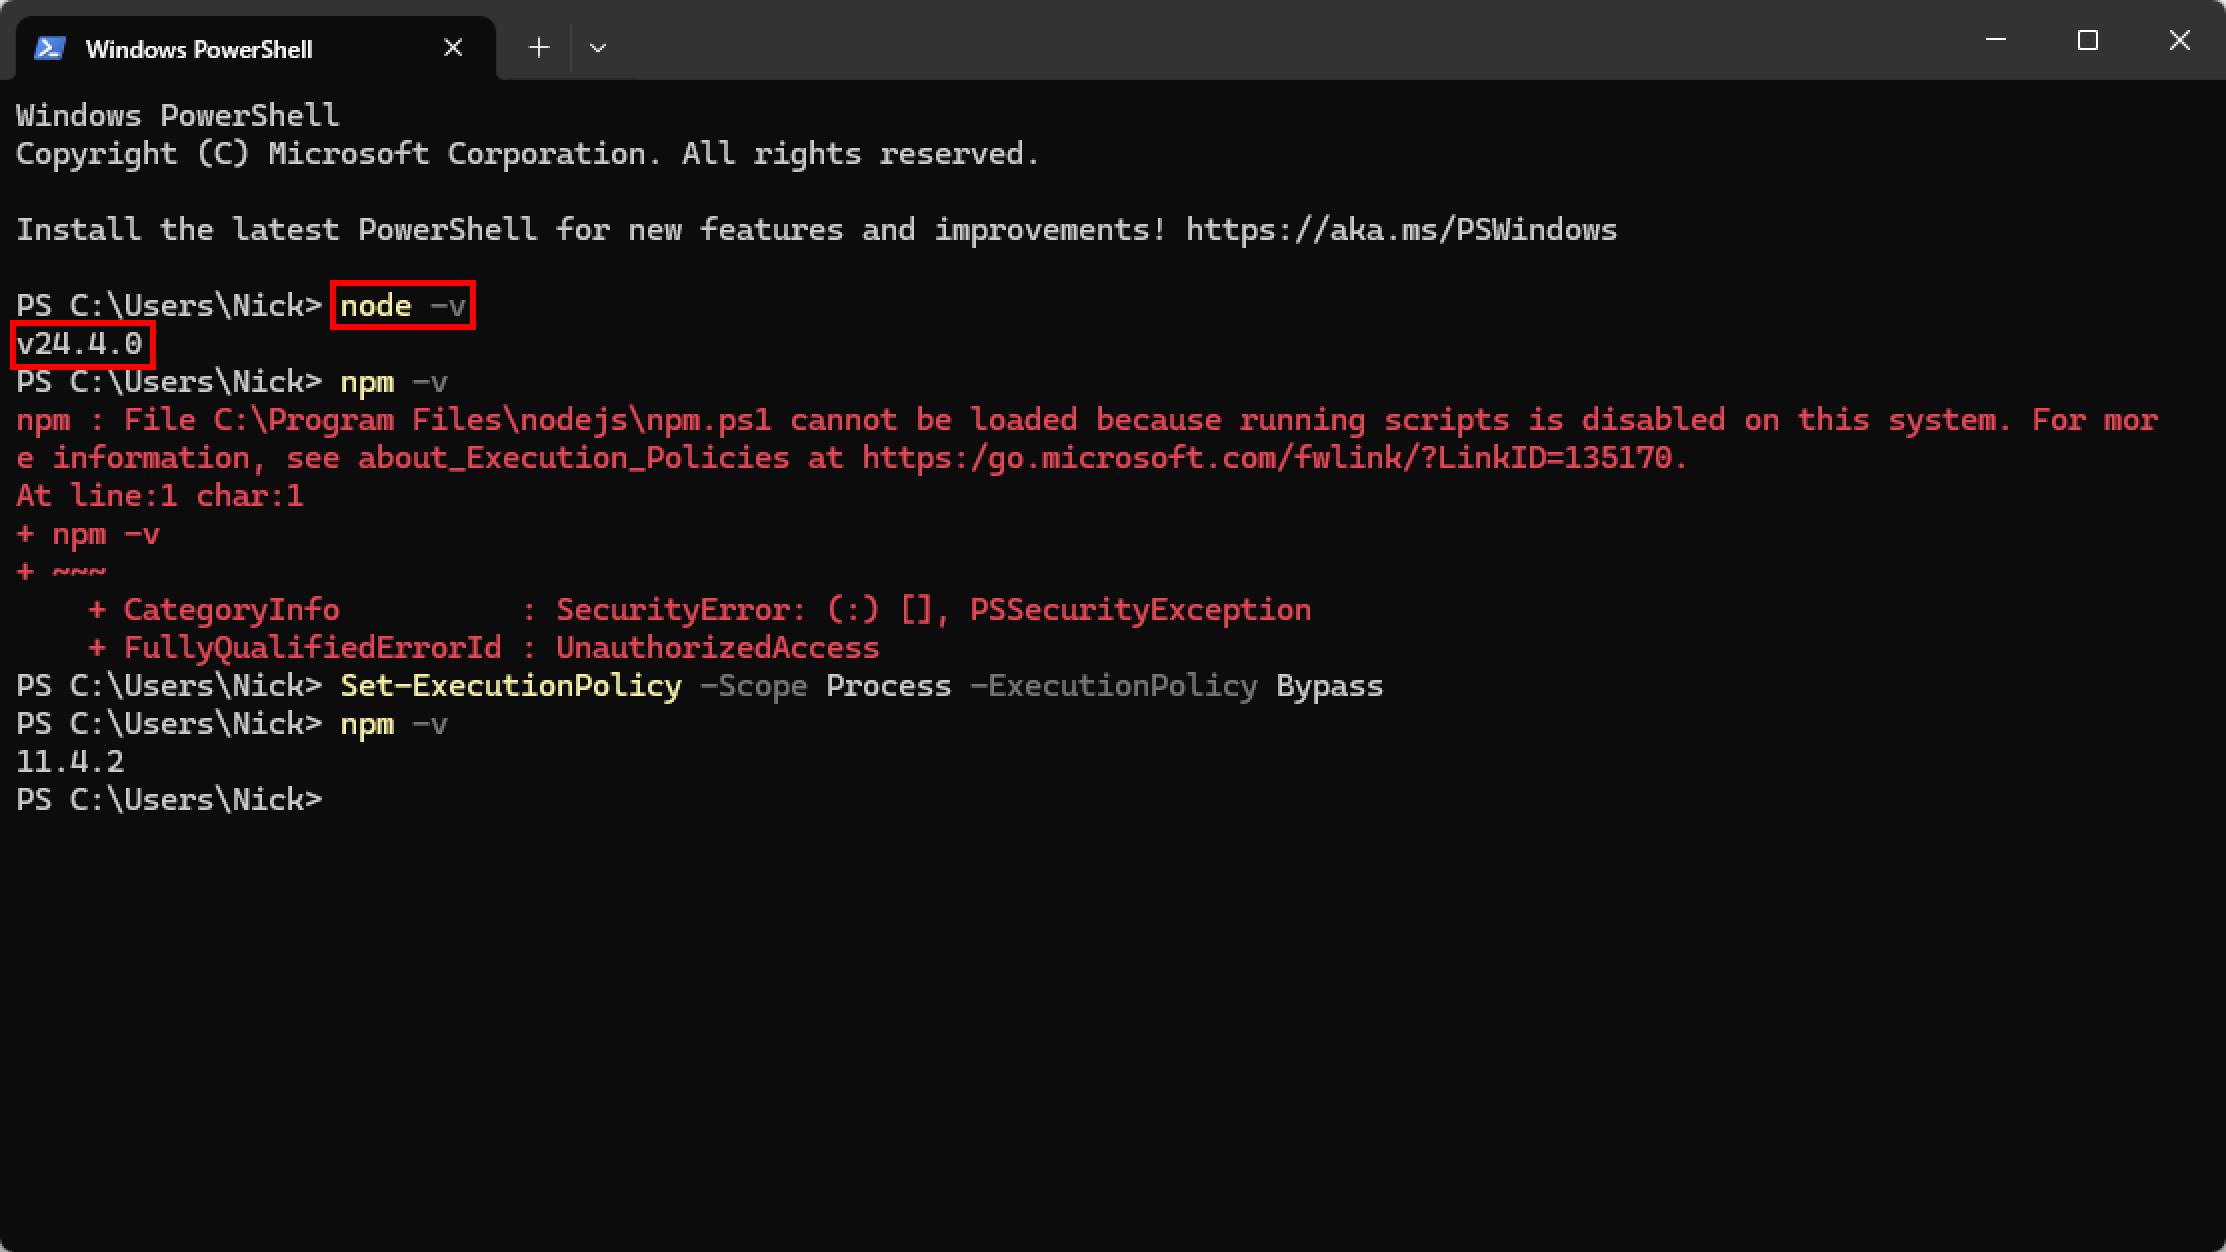Image resolution: width=2226 pixels, height=1252 pixels.
Task: Open the aka.ms/PSWindows link
Action: point(1401,230)
